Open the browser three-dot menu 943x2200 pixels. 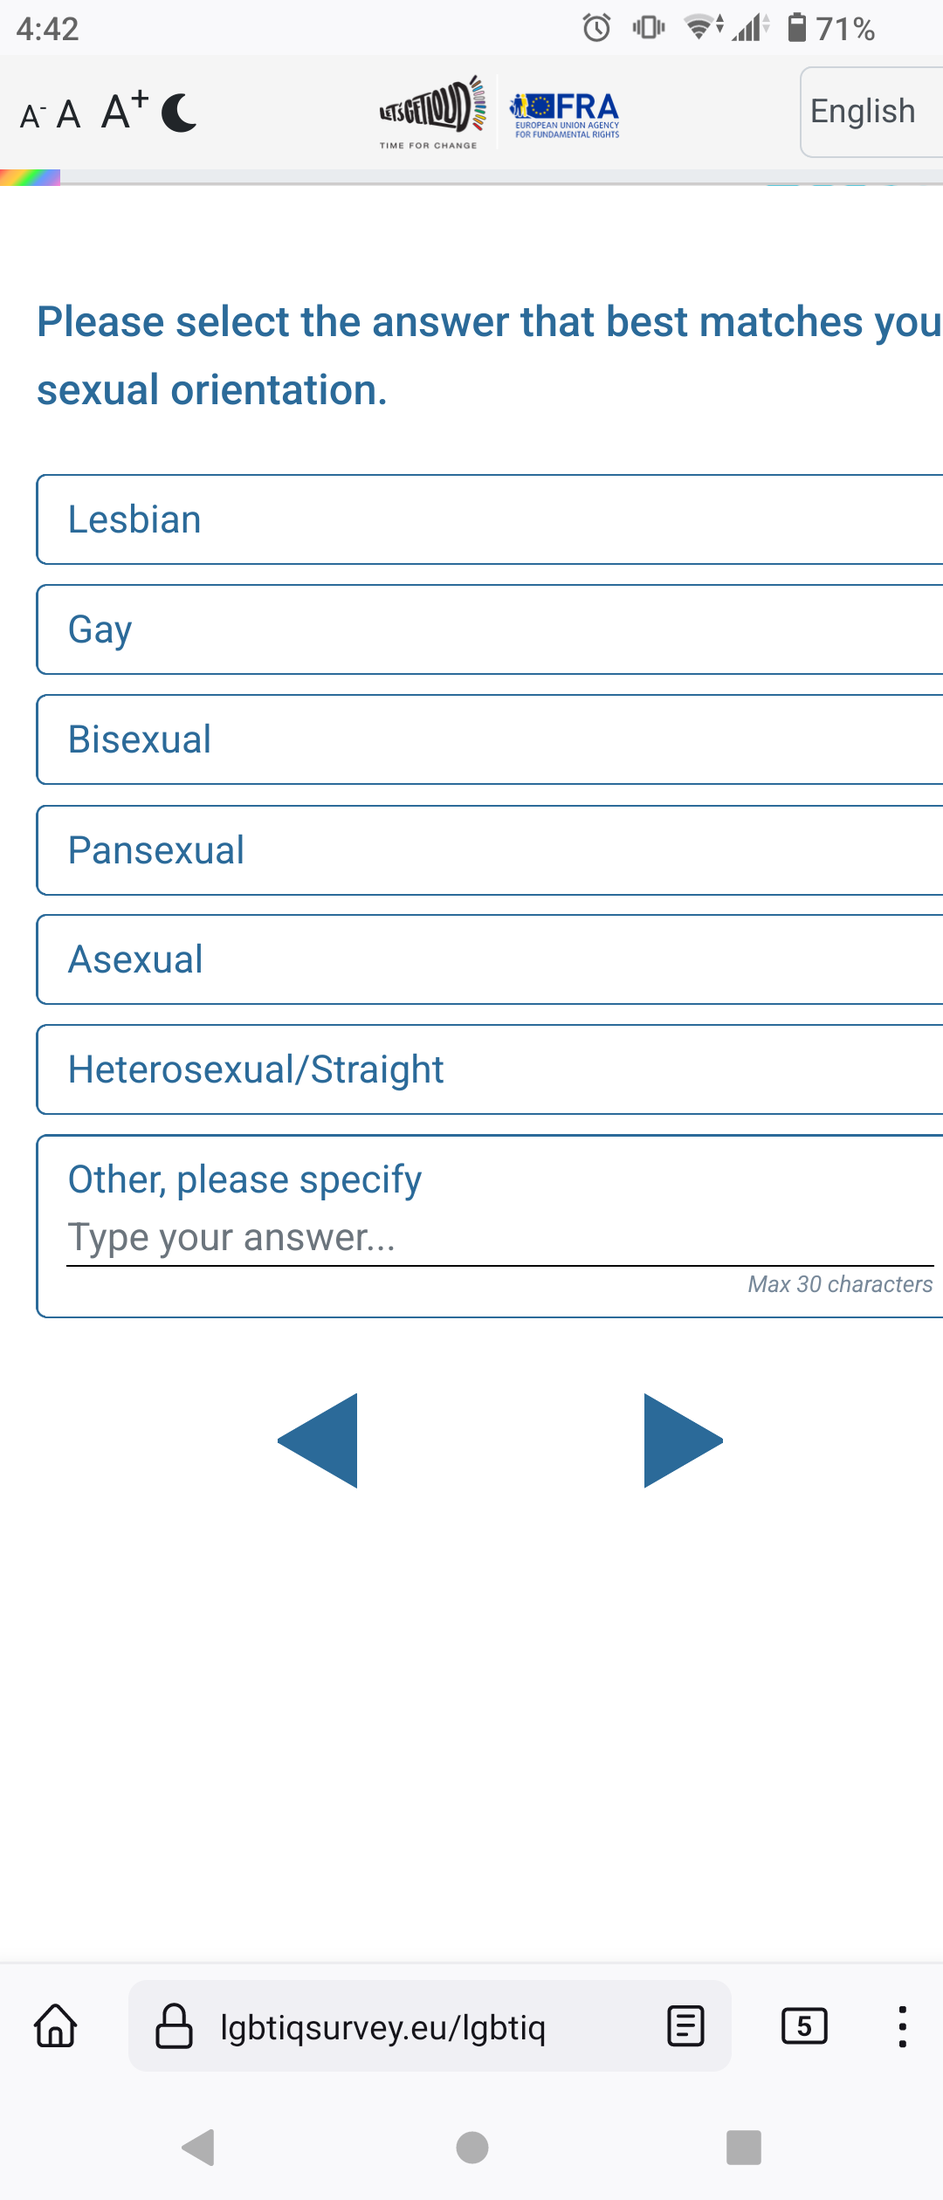click(902, 2026)
